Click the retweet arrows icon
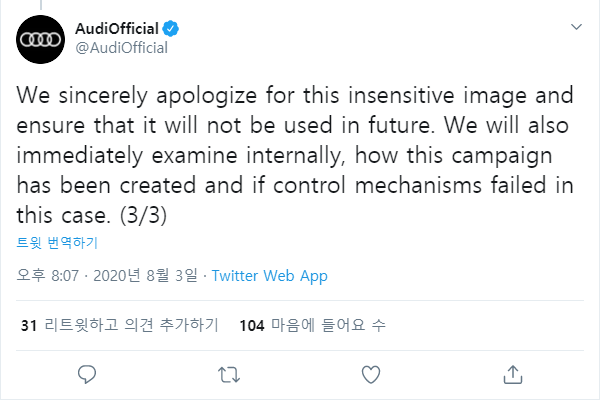This screenshot has width=600, height=400. tap(229, 375)
